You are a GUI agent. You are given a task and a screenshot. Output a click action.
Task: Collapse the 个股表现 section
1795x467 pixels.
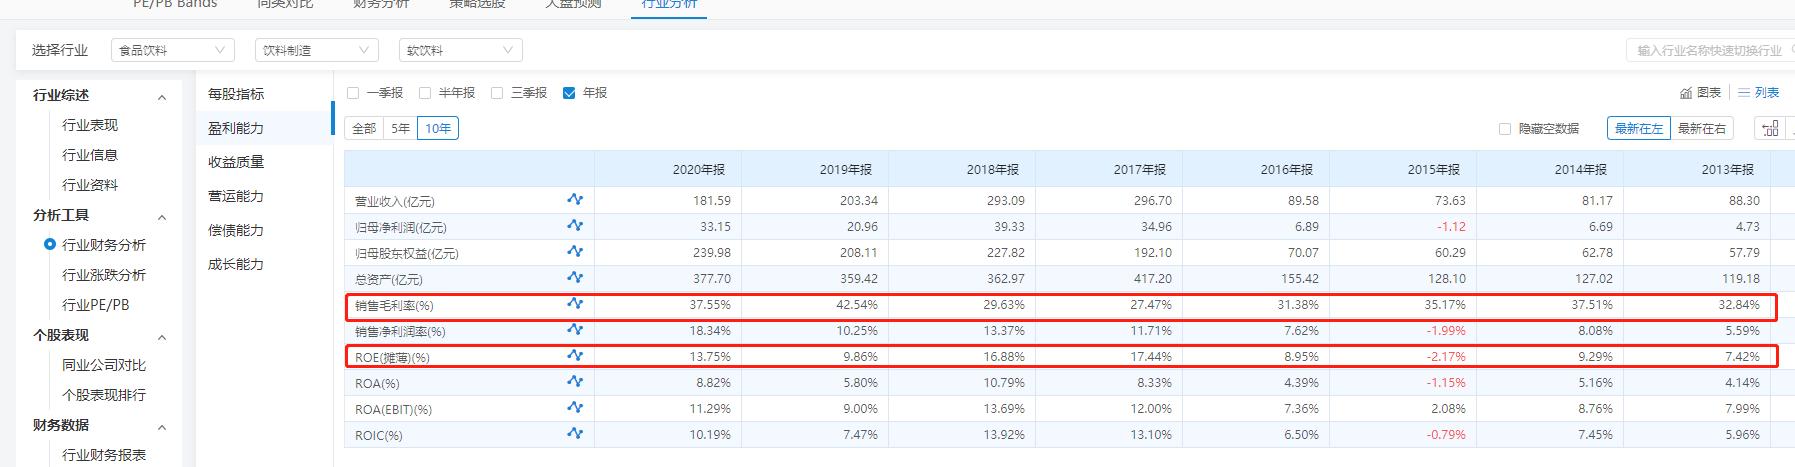[162, 337]
